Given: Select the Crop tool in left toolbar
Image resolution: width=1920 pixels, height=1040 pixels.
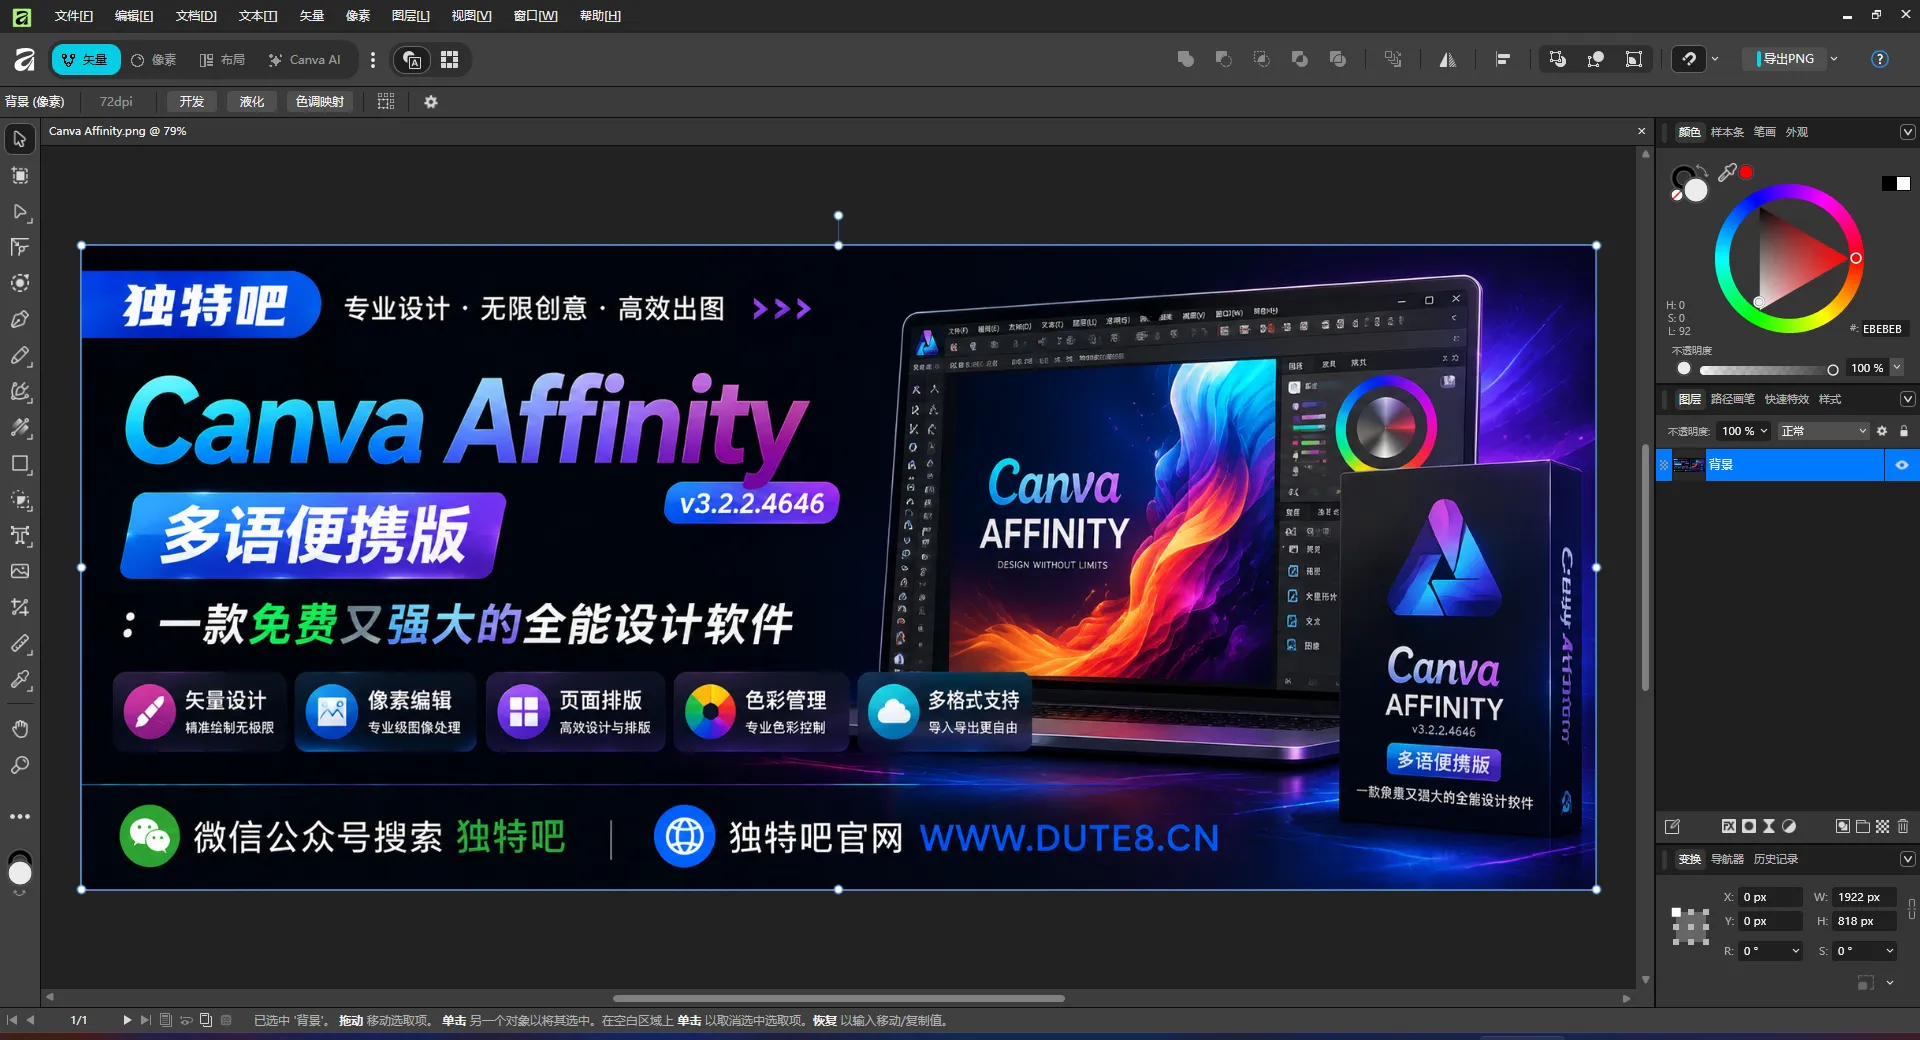Looking at the screenshot, I should (19, 607).
